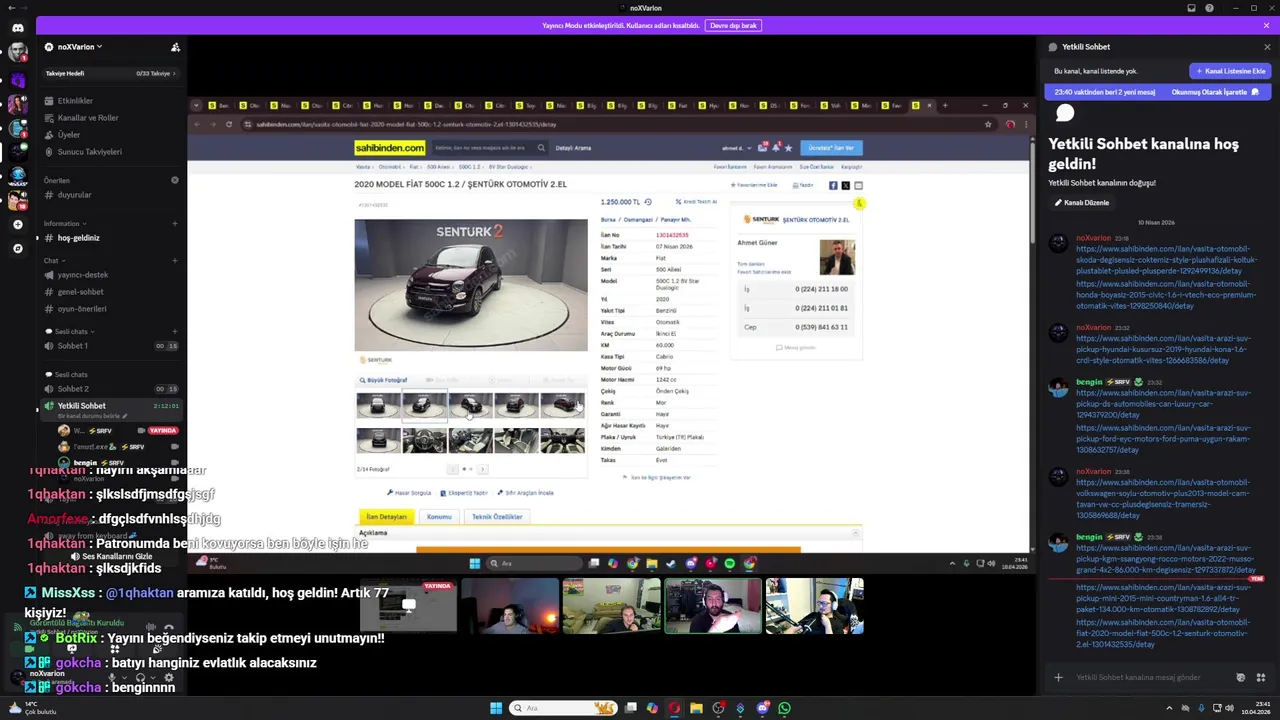This screenshot has height=720, width=1280.
Task: Open the fiat-2020-model-500c link in chat
Action: click(x=1163, y=633)
